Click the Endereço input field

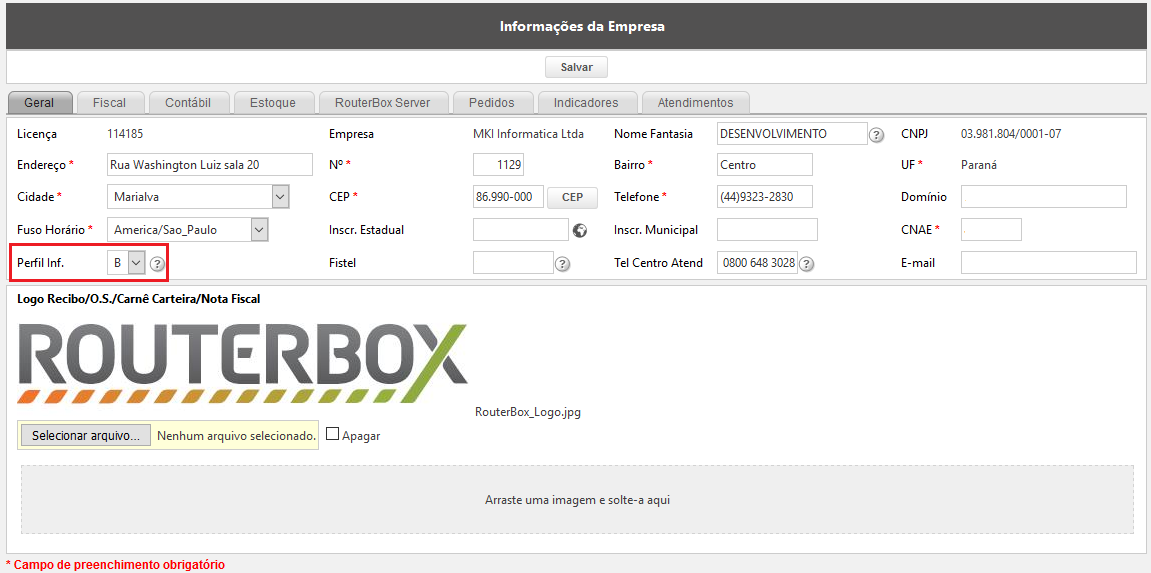[210, 165]
